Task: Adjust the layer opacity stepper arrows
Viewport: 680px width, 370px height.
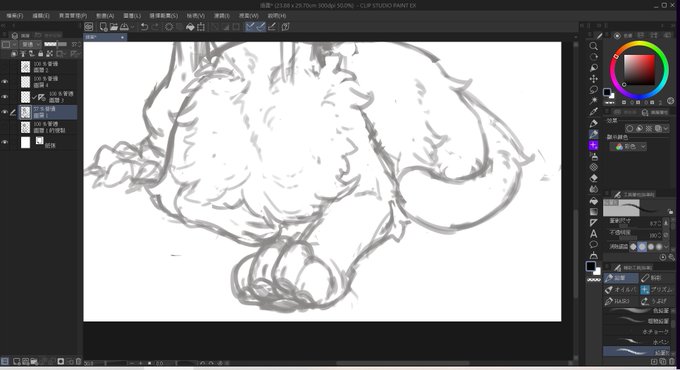Action: click(80, 44)
